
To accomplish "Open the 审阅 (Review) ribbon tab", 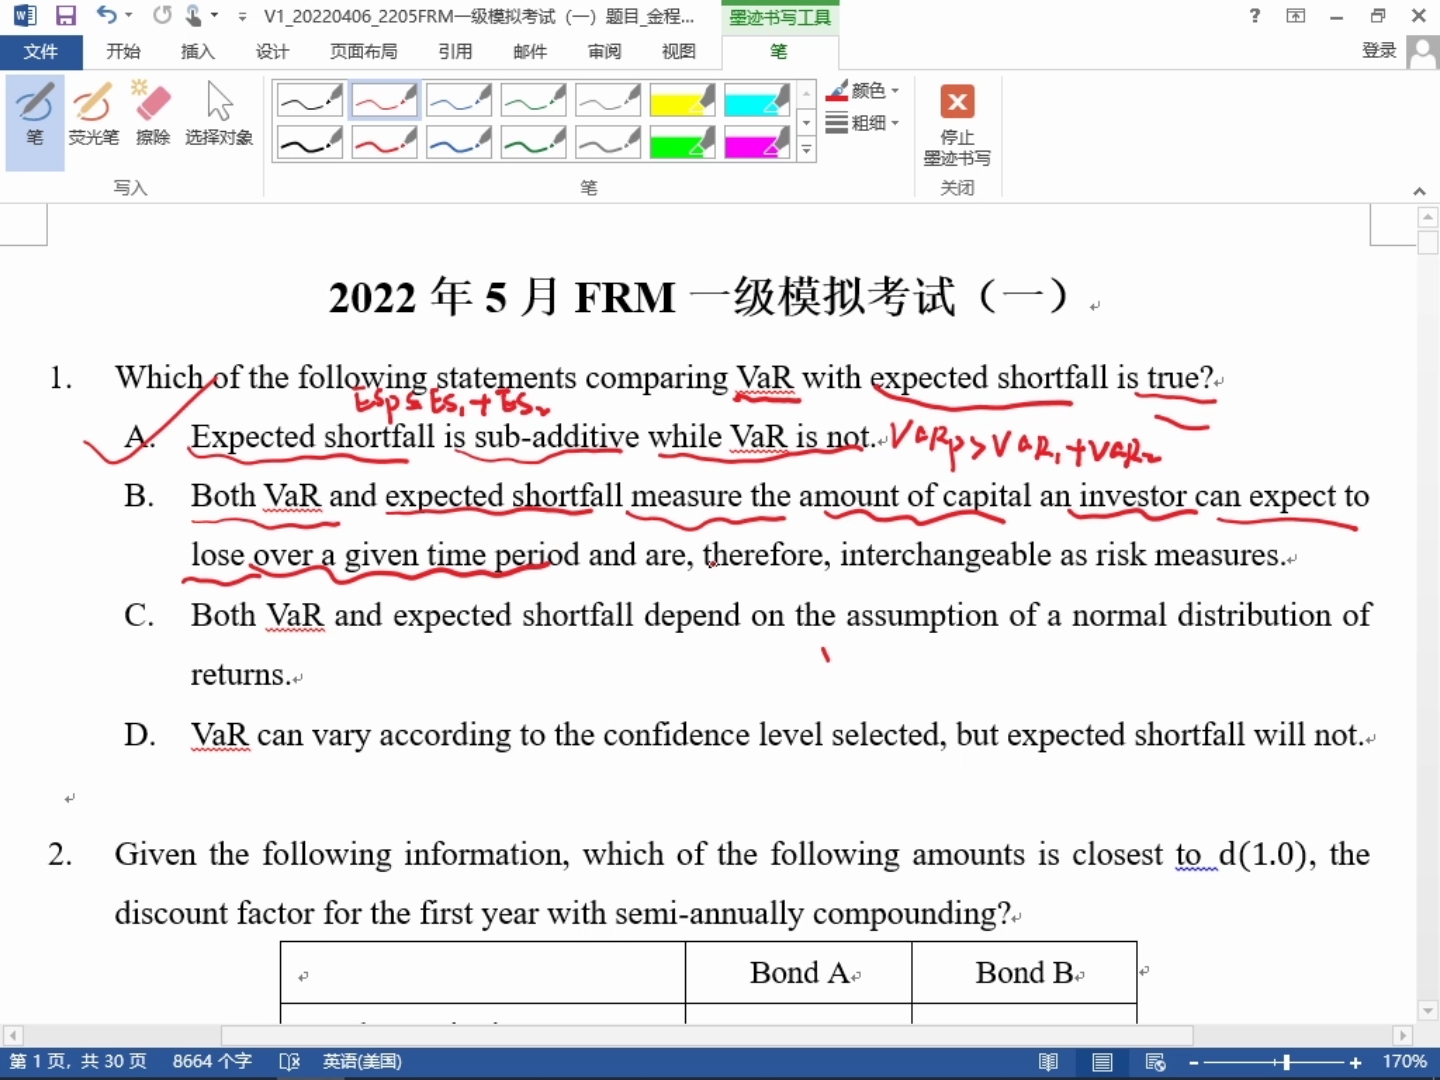I will point(604,51).
